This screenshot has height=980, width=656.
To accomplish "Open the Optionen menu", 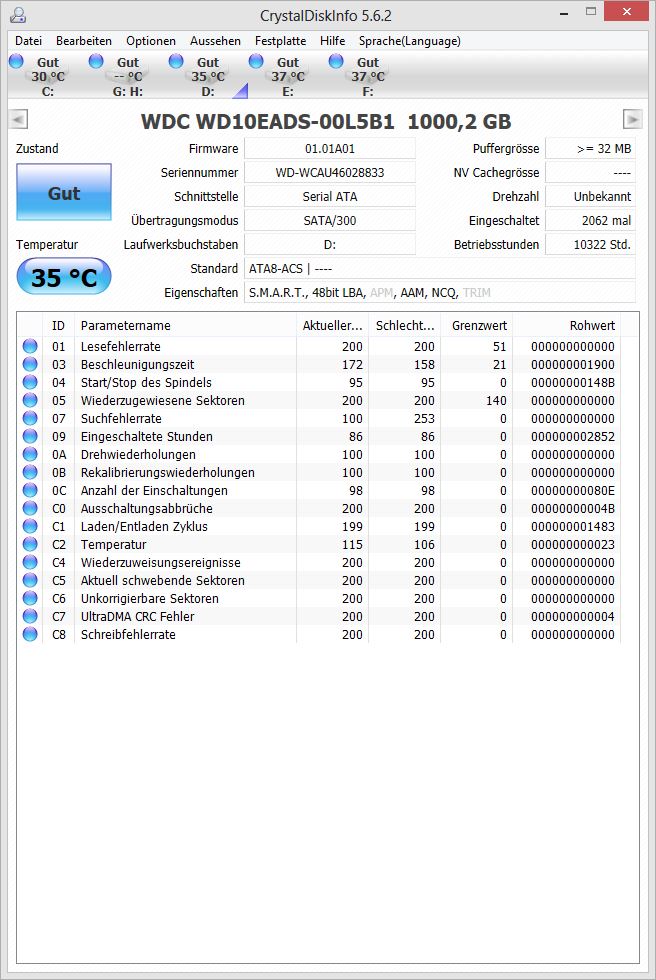I will [x=151, y=41].
